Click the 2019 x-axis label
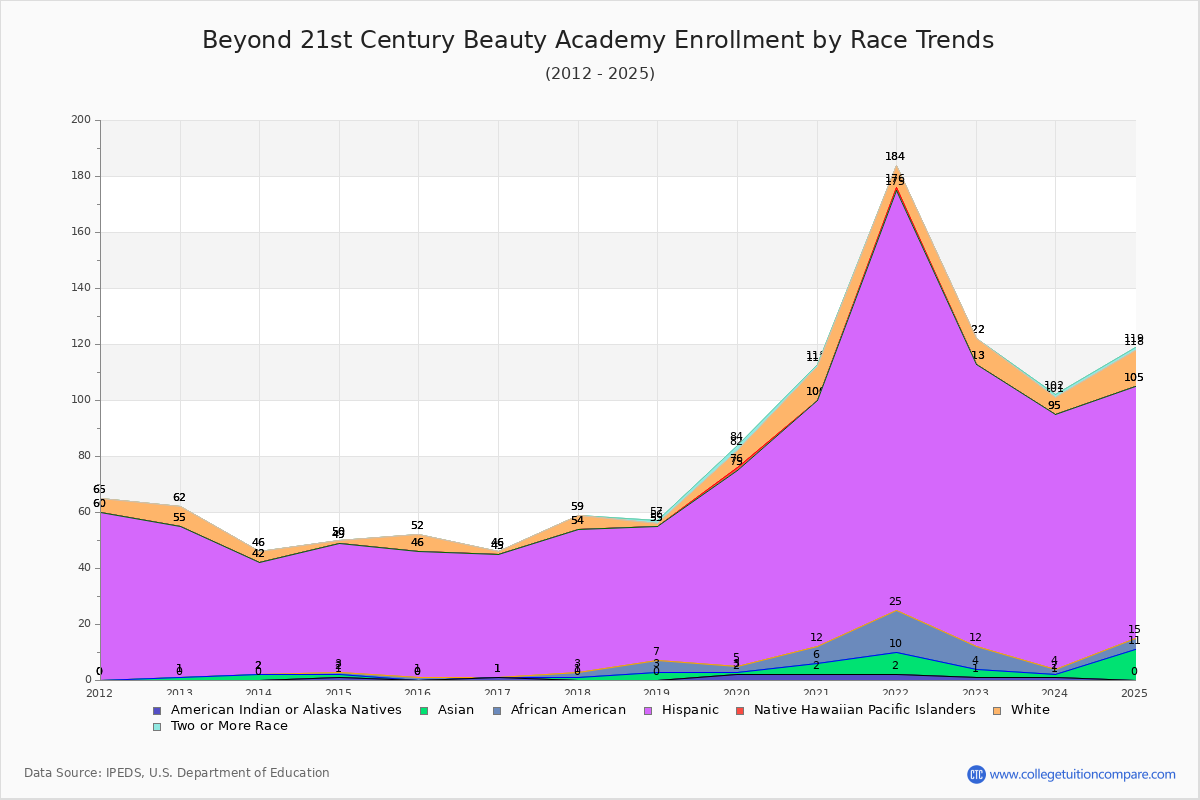 click(x=658, y=692)
